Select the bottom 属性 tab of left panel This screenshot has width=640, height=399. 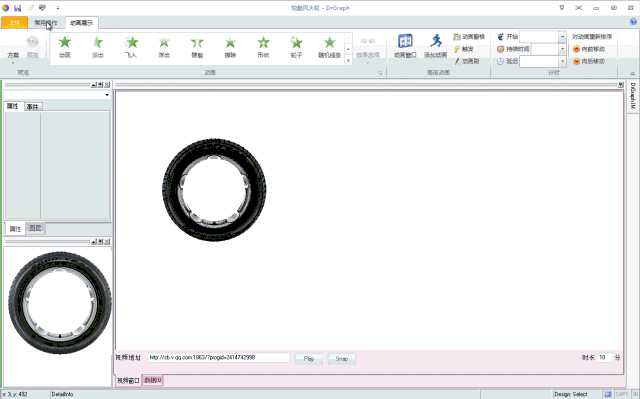coord(15,229)
